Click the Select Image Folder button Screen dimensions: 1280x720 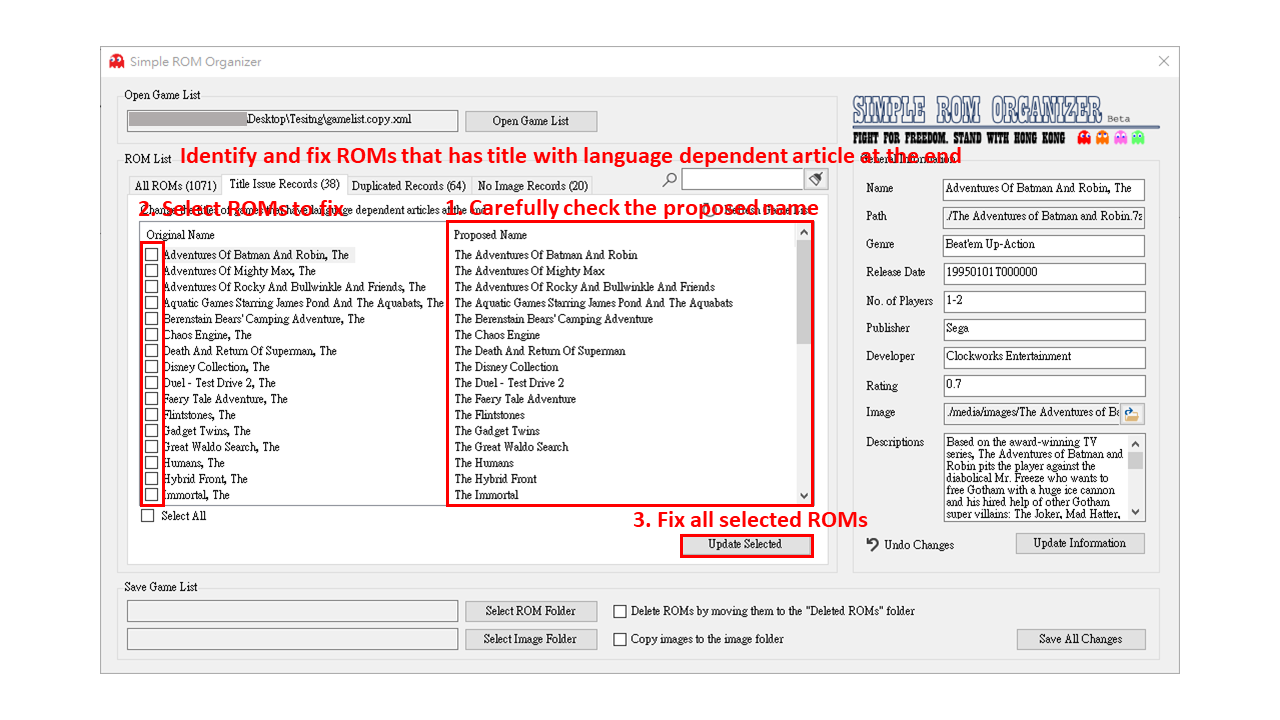tap(530, 639)
